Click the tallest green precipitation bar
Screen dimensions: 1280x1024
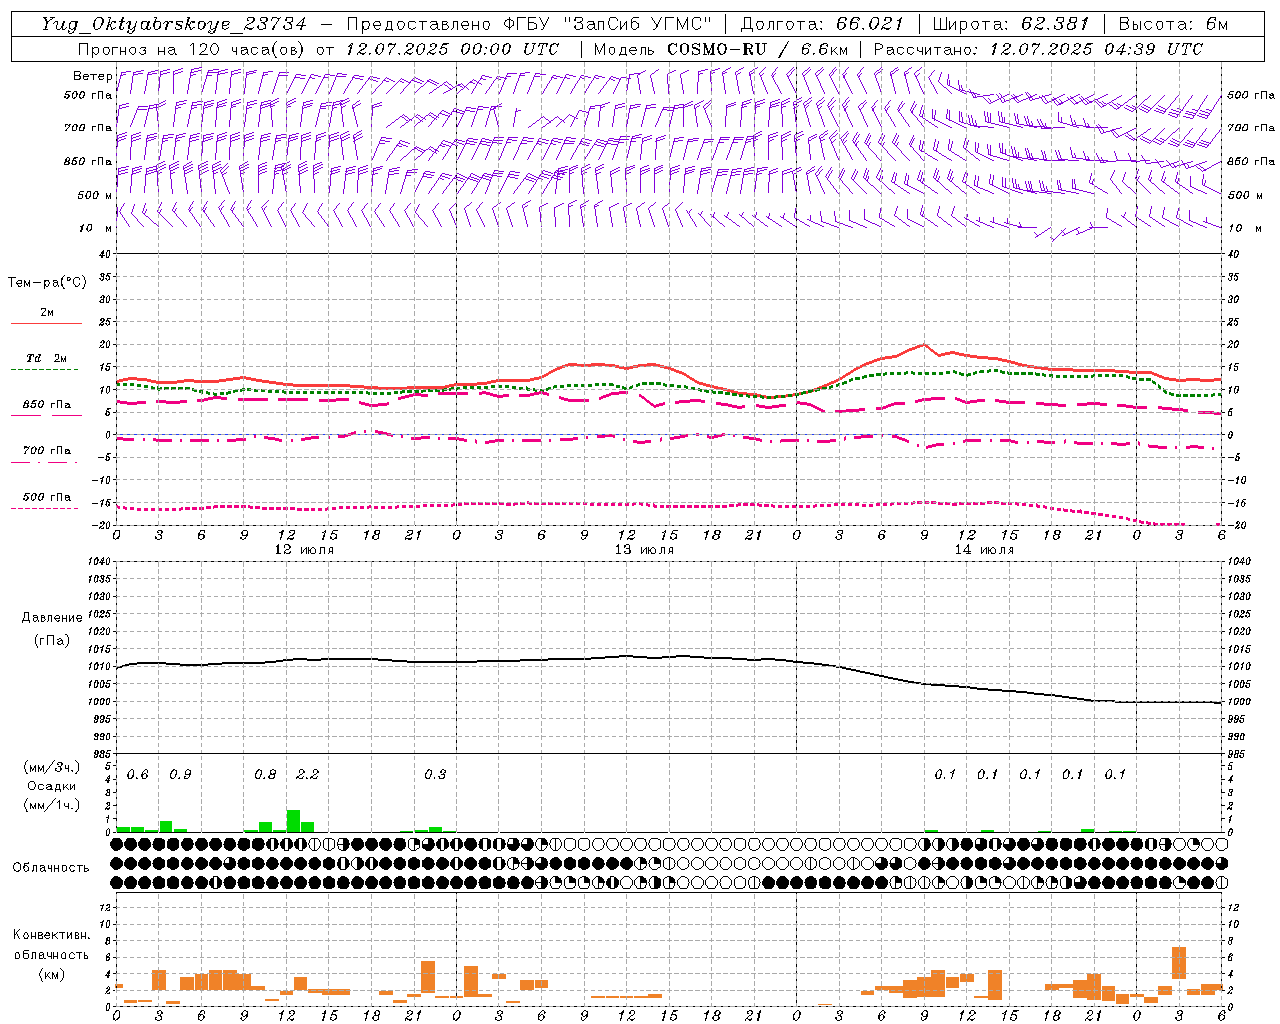pos(293,821)
